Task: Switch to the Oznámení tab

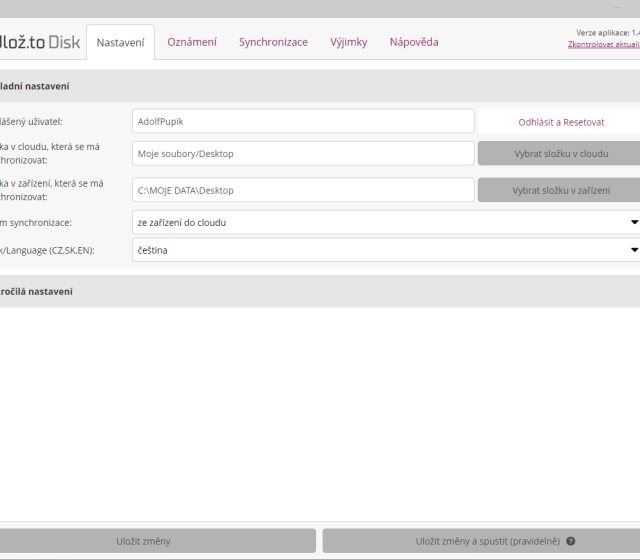Action: [192, 42]
